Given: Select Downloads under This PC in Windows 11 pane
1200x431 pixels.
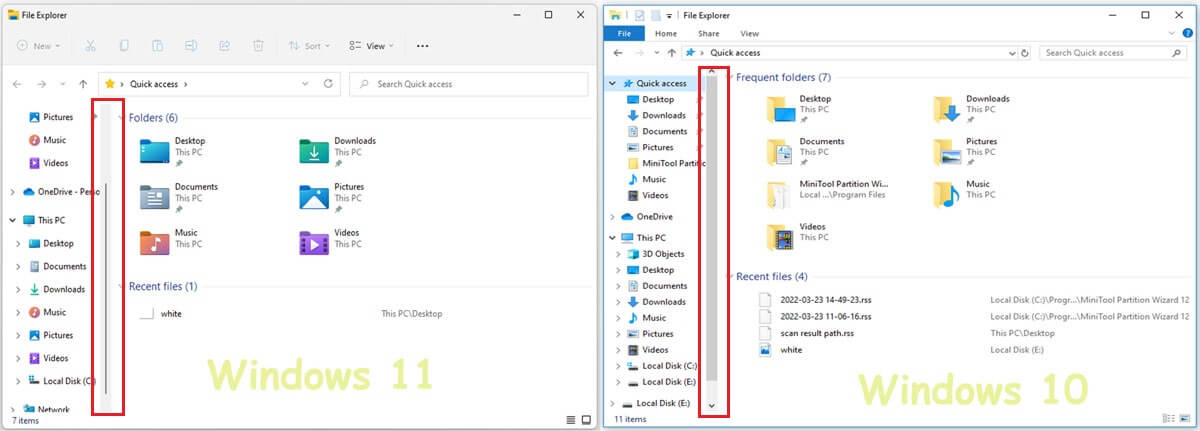Looking at the screenshot, I should click(x=56, y=289).
